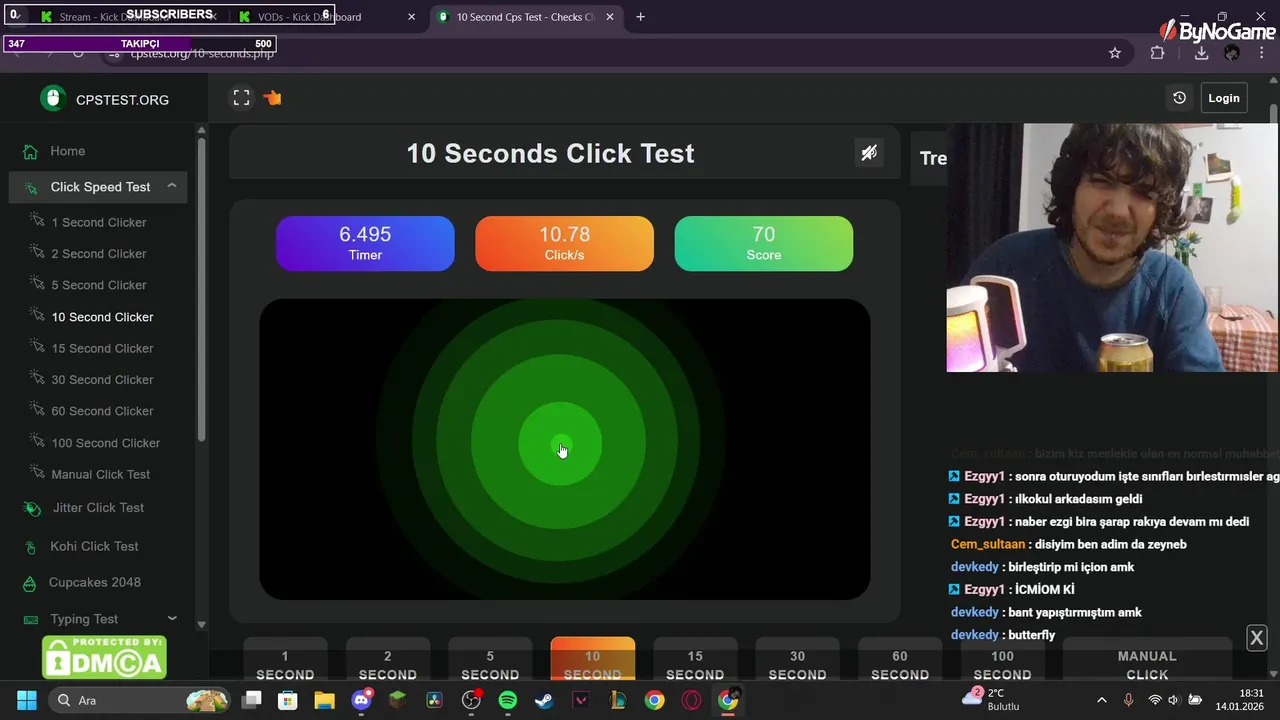This screenshot has width=1280, height=720.
Task: Switch to 2 SECOND bottom tab
Action: click(388, 660)
